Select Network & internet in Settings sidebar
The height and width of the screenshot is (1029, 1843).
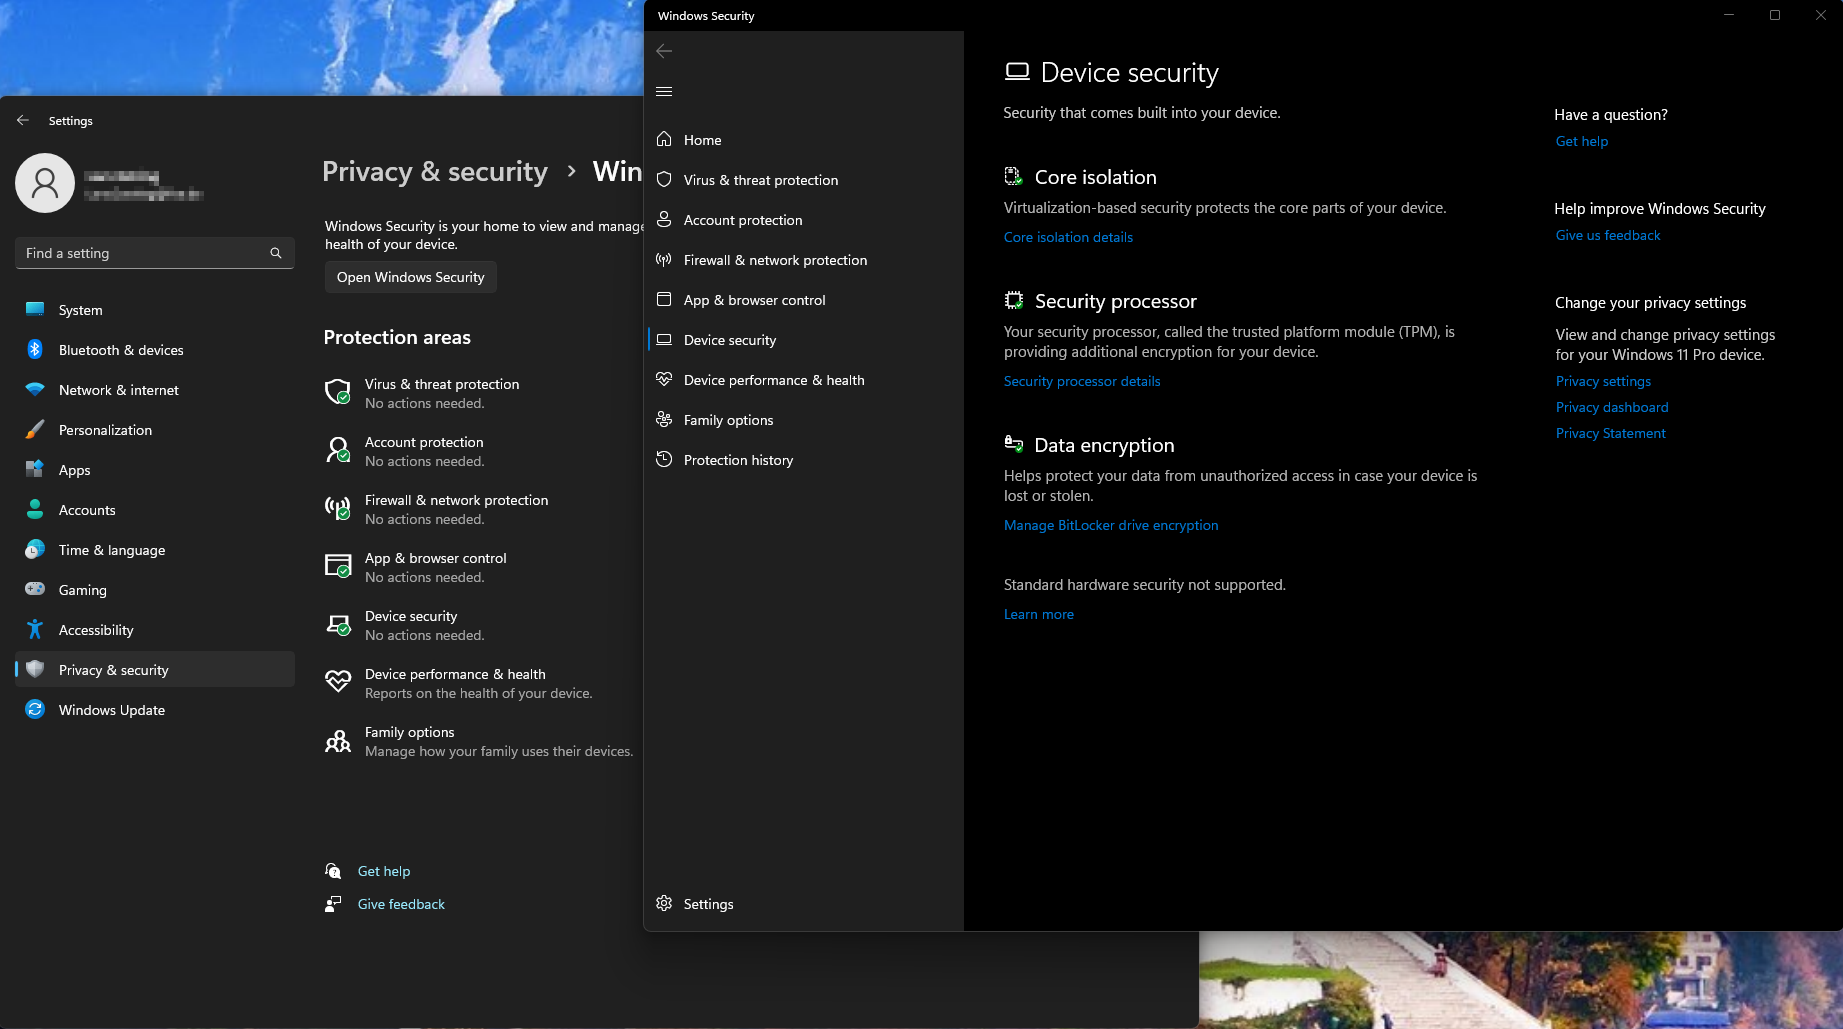pyautogui.click(x=155, y=390)
